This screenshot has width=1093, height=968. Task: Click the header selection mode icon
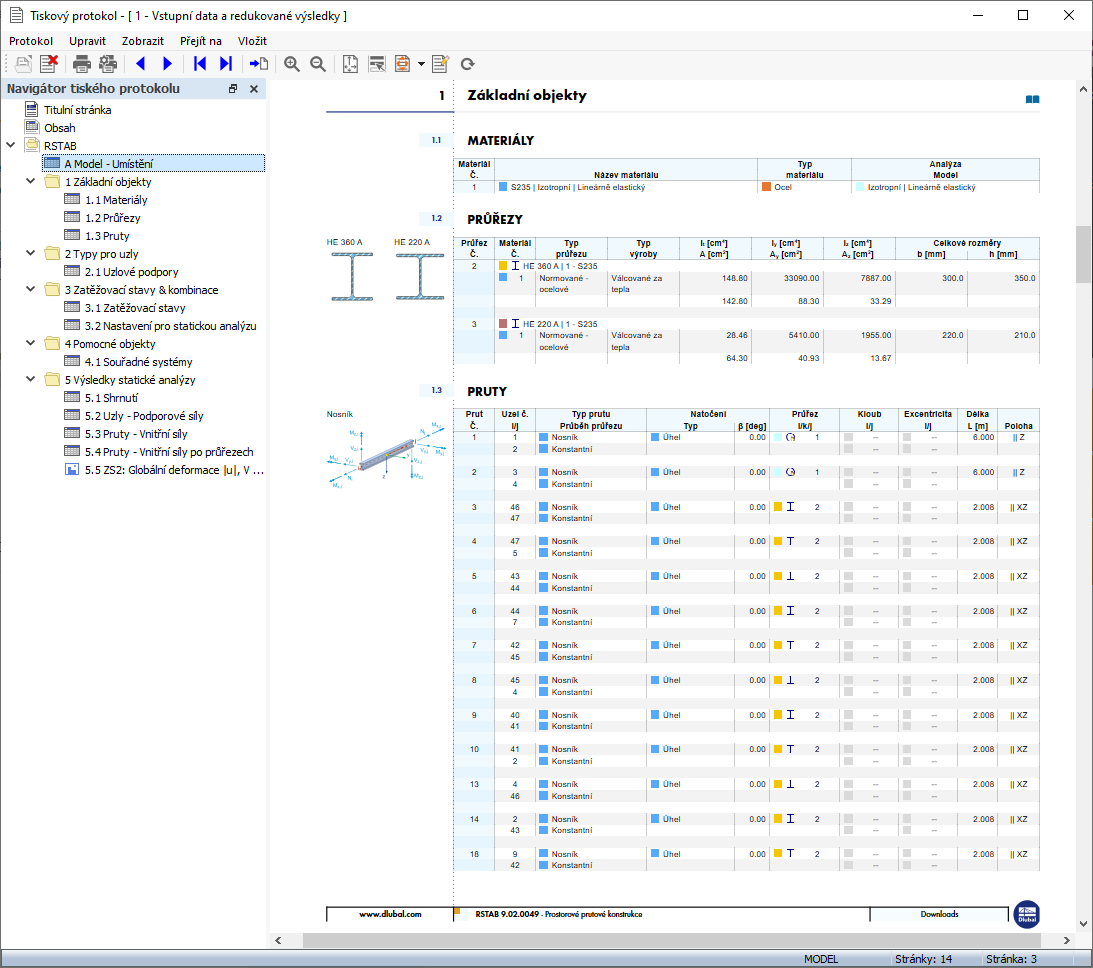pyautogui.click(x=377, y=64)
